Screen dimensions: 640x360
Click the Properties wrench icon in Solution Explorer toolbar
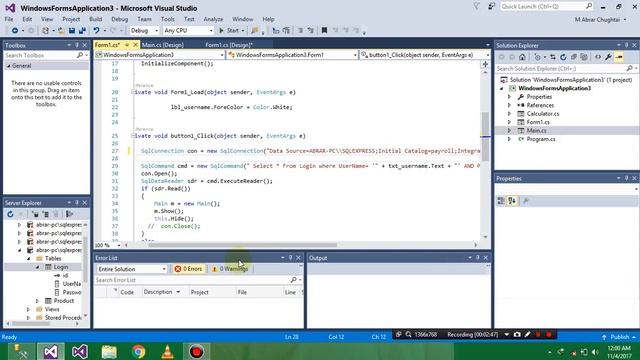coord(609,57)
